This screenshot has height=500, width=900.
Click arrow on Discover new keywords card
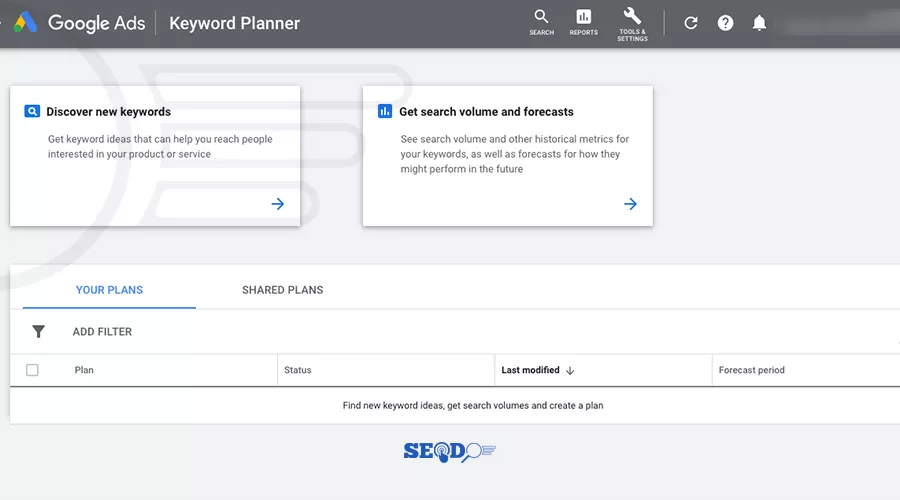[278, 204]
